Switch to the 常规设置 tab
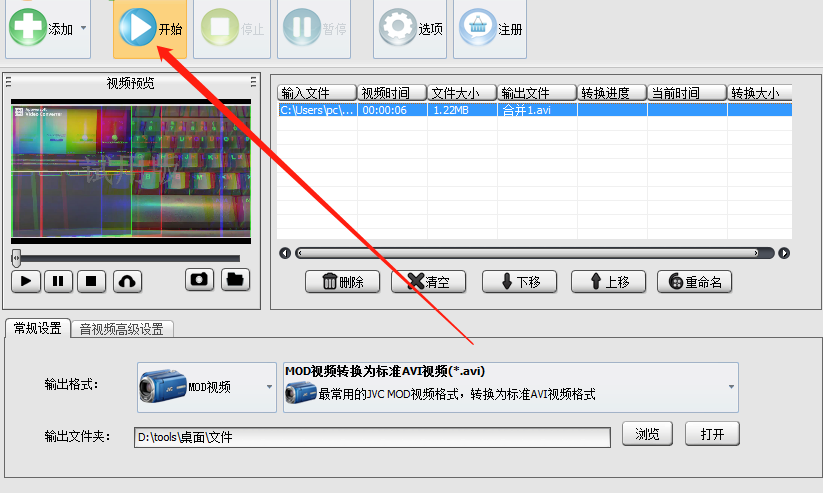823x493 pixels. tap(38, 328)
